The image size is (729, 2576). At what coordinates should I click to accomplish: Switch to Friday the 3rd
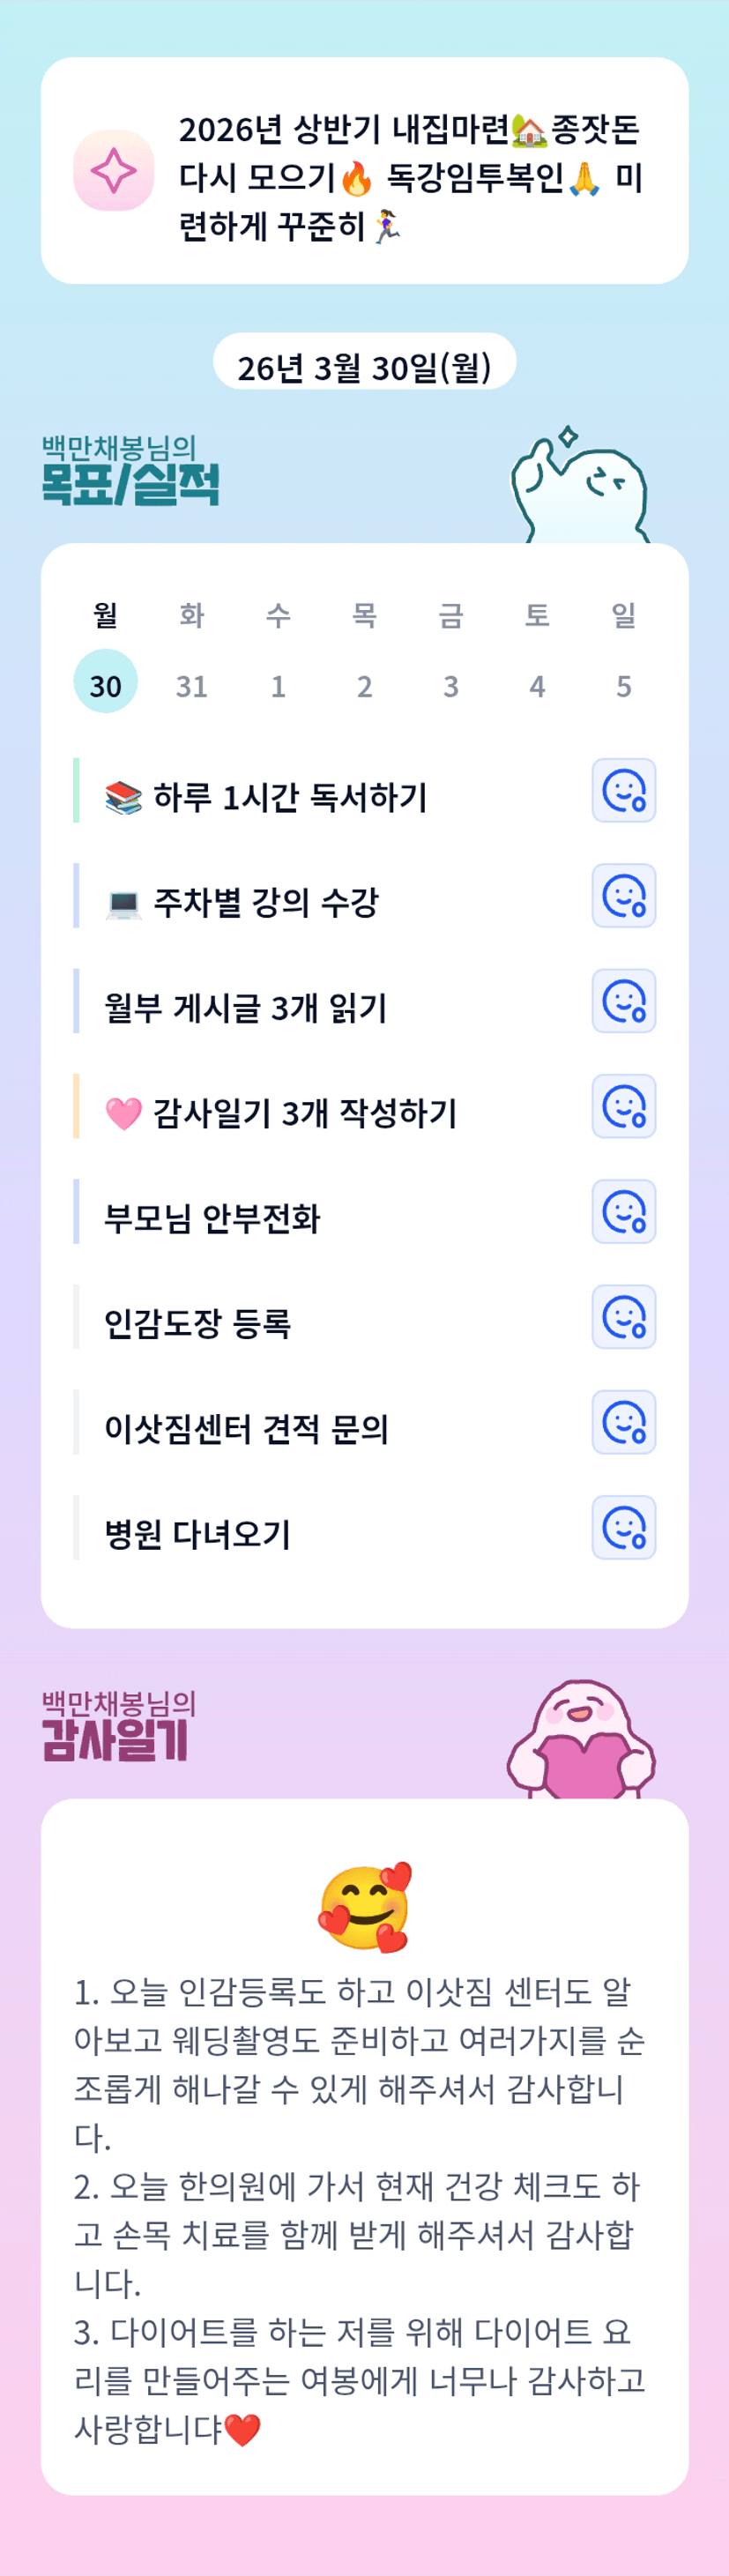[451, 685]
